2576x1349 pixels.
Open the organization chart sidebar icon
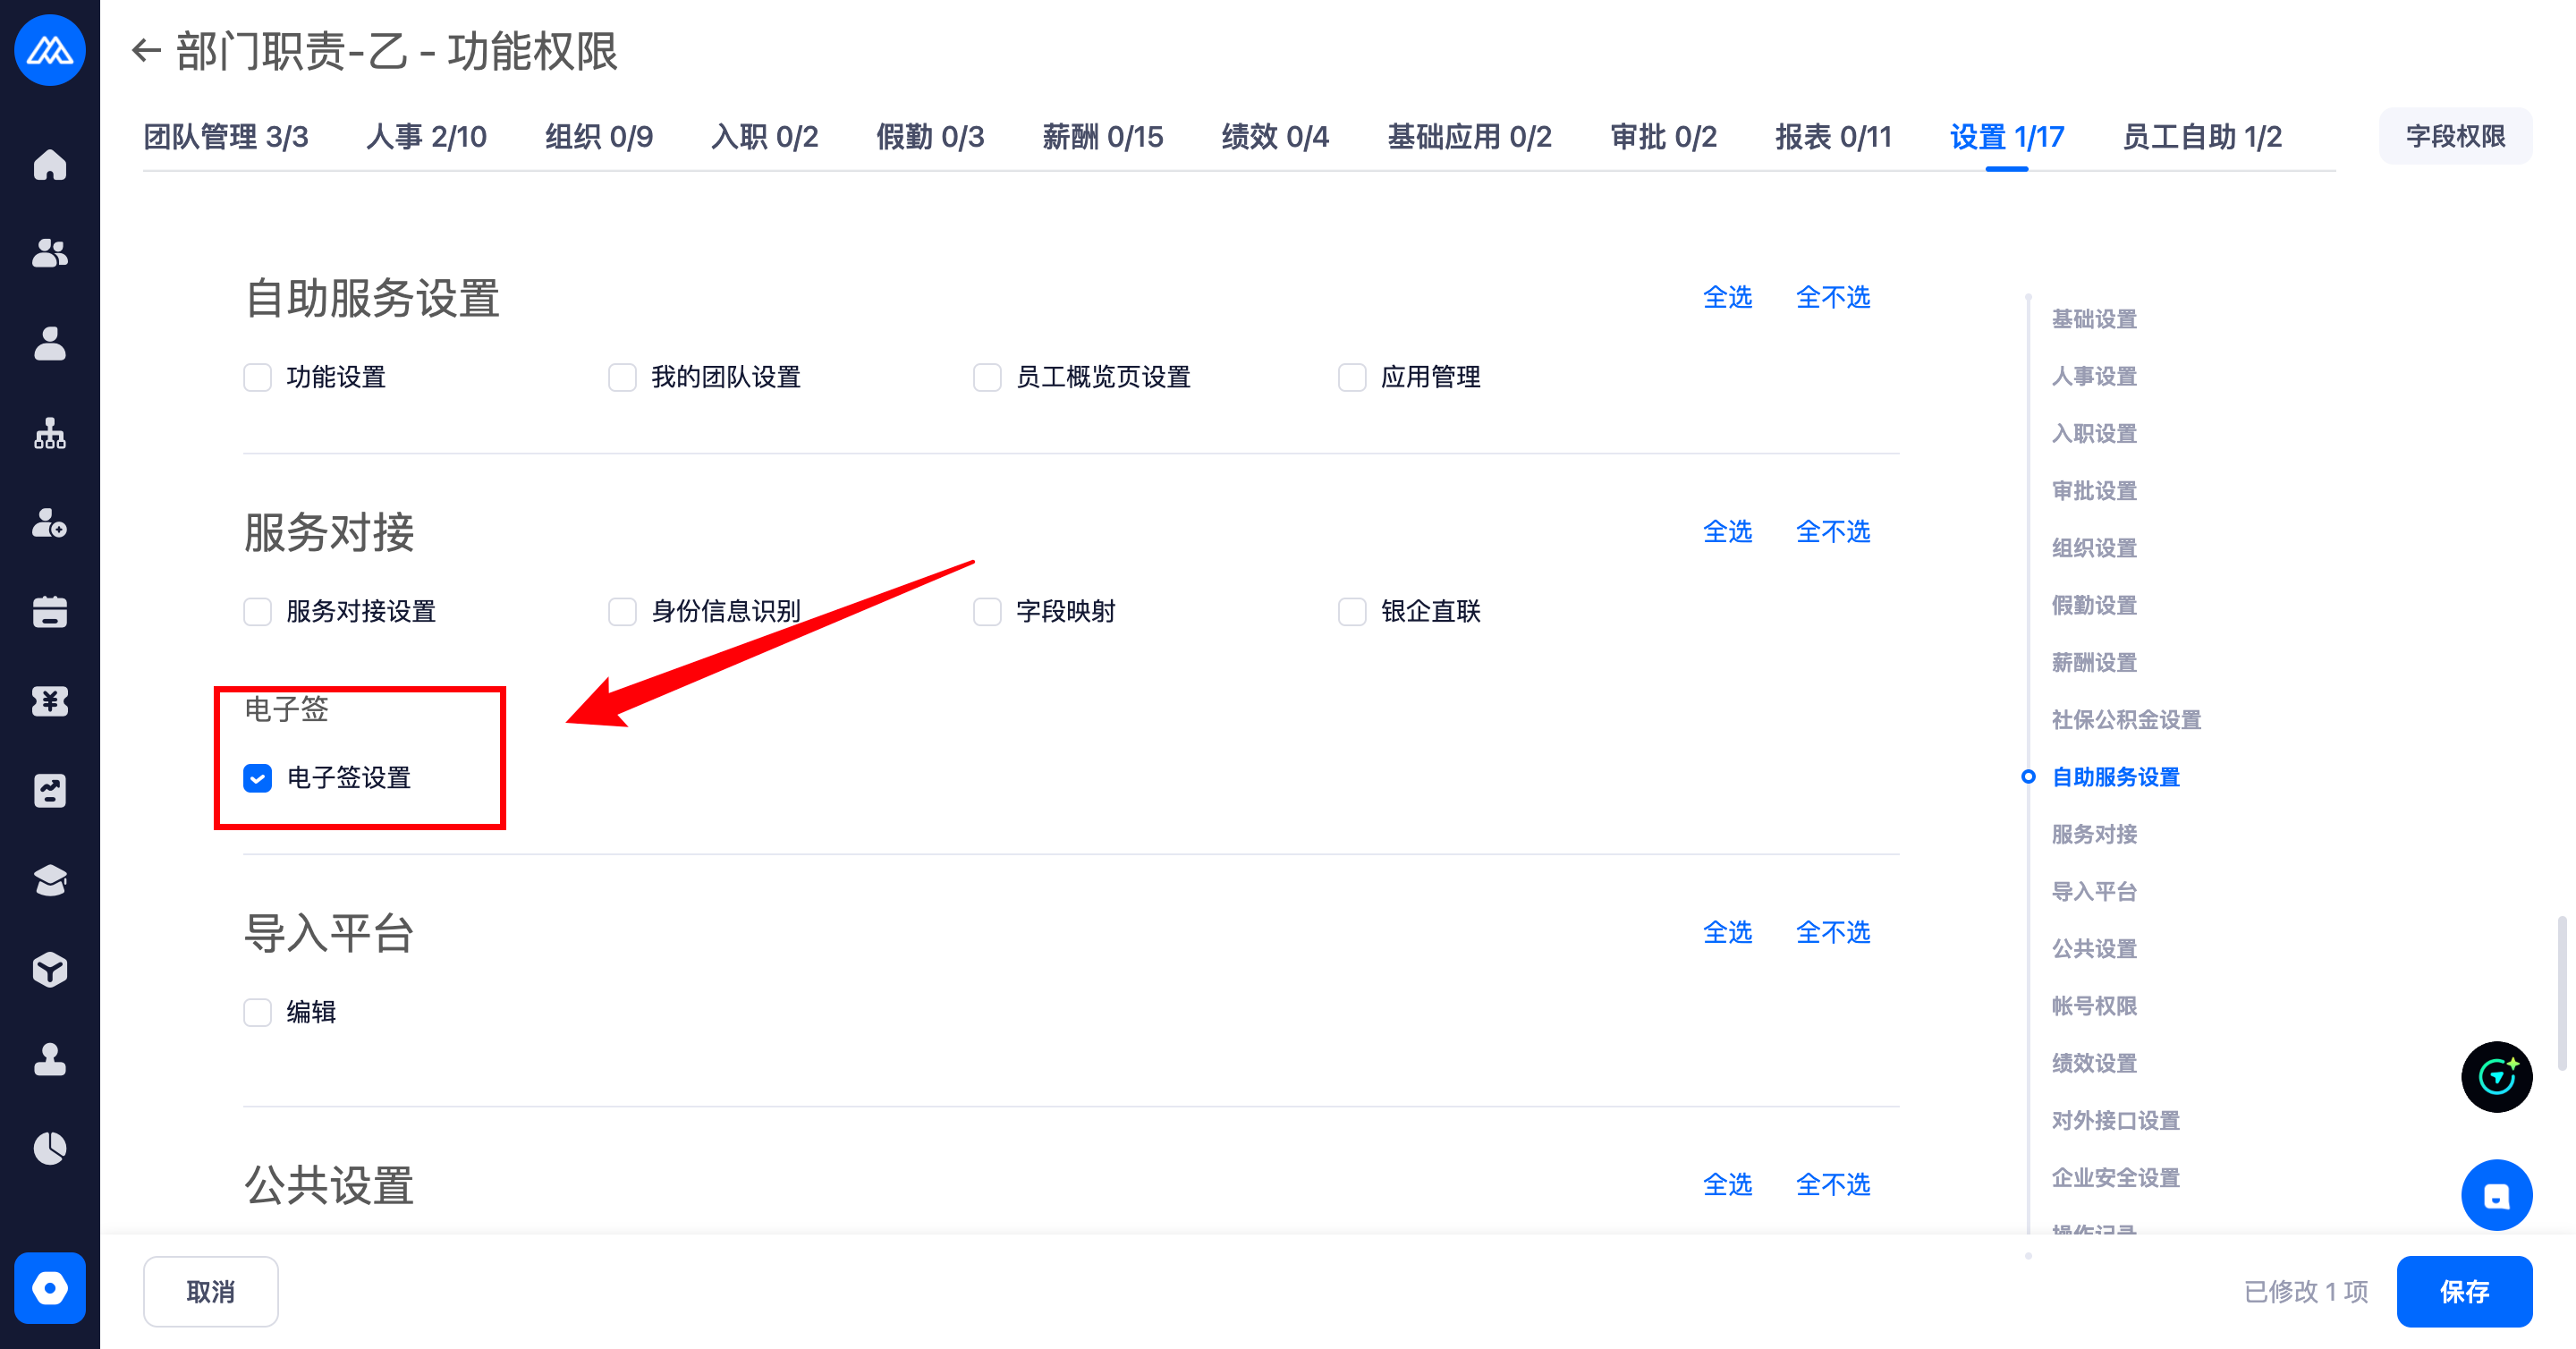(50, 433)
